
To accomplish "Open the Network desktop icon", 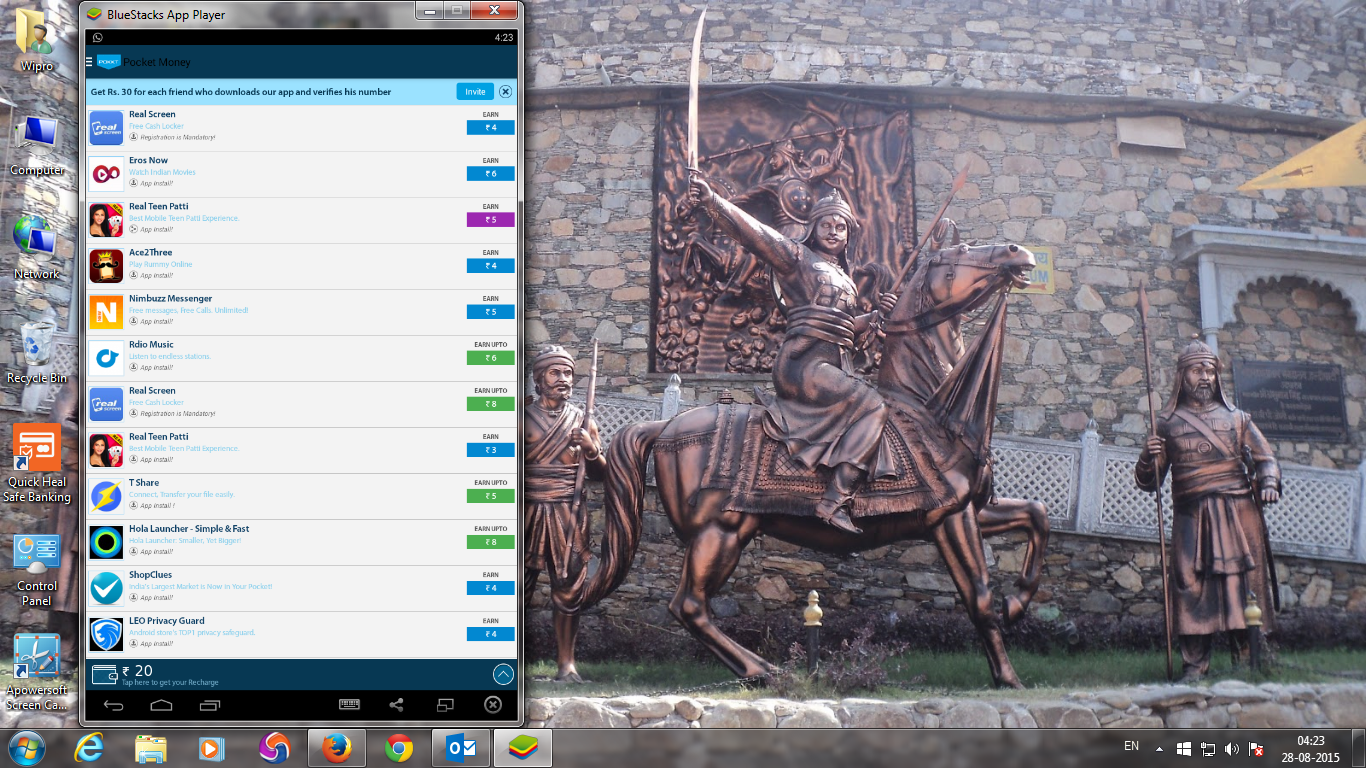I will click(x=36, y=248).
